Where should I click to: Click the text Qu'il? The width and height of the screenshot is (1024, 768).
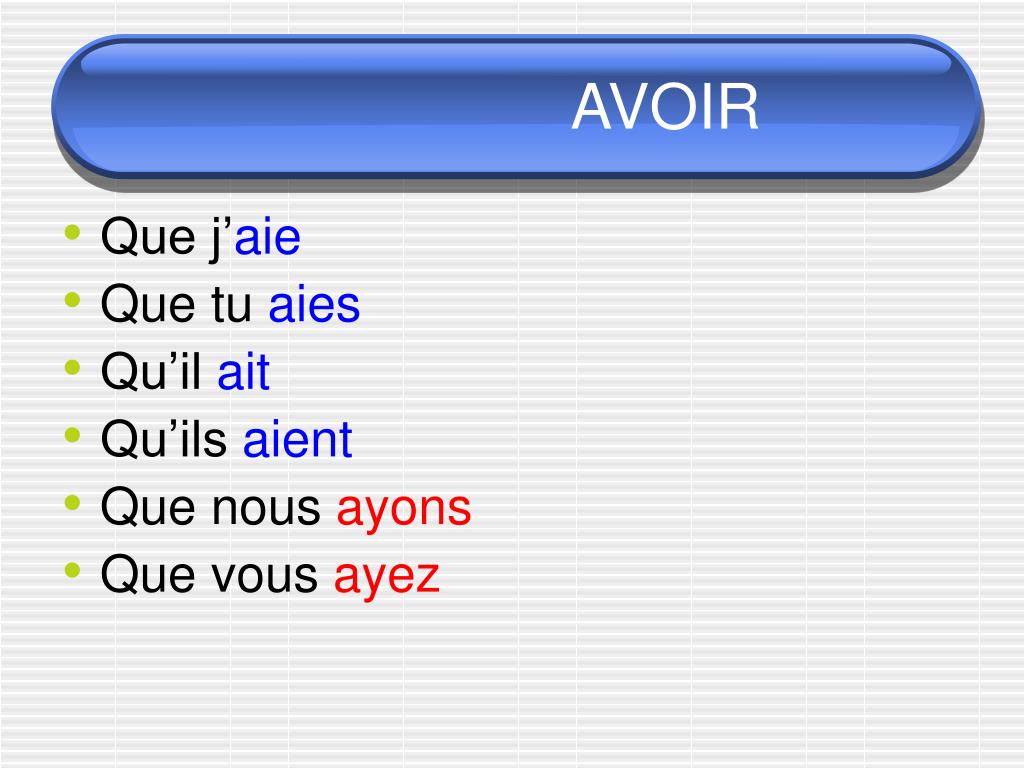click(151, 372)
